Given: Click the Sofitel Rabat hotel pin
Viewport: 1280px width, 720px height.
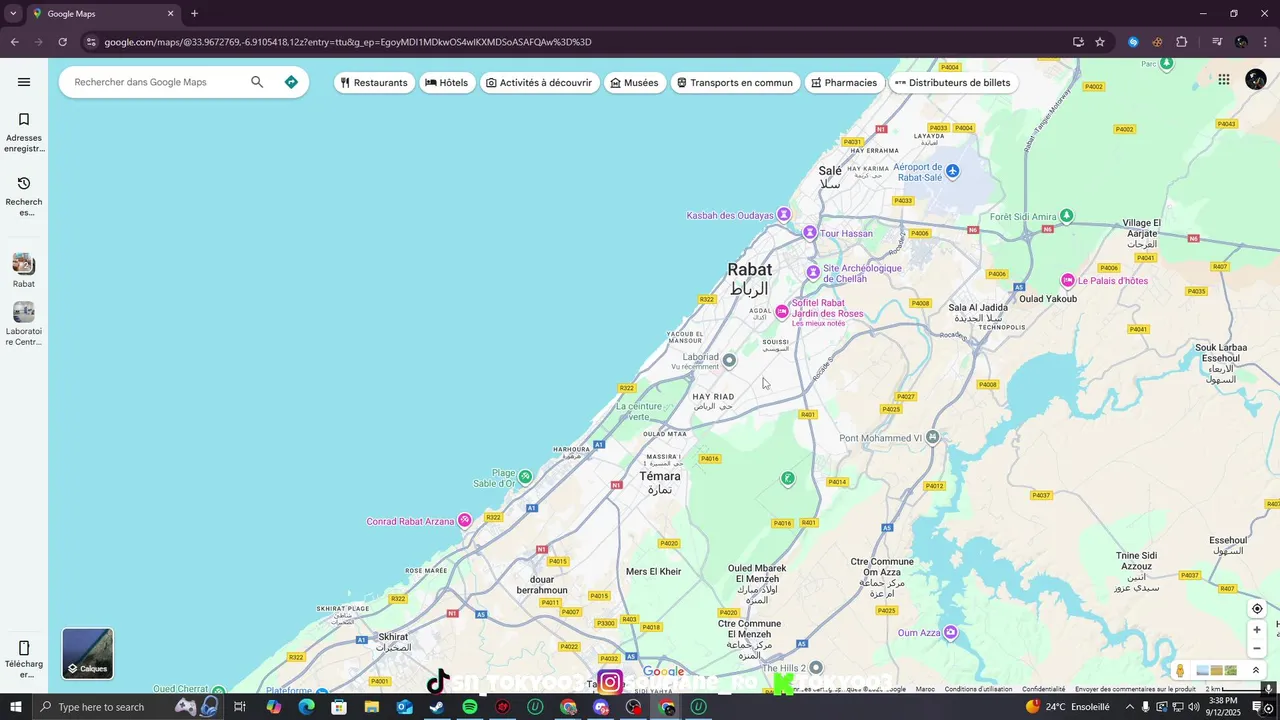Looking at the screenshot, I should point(782,312).
